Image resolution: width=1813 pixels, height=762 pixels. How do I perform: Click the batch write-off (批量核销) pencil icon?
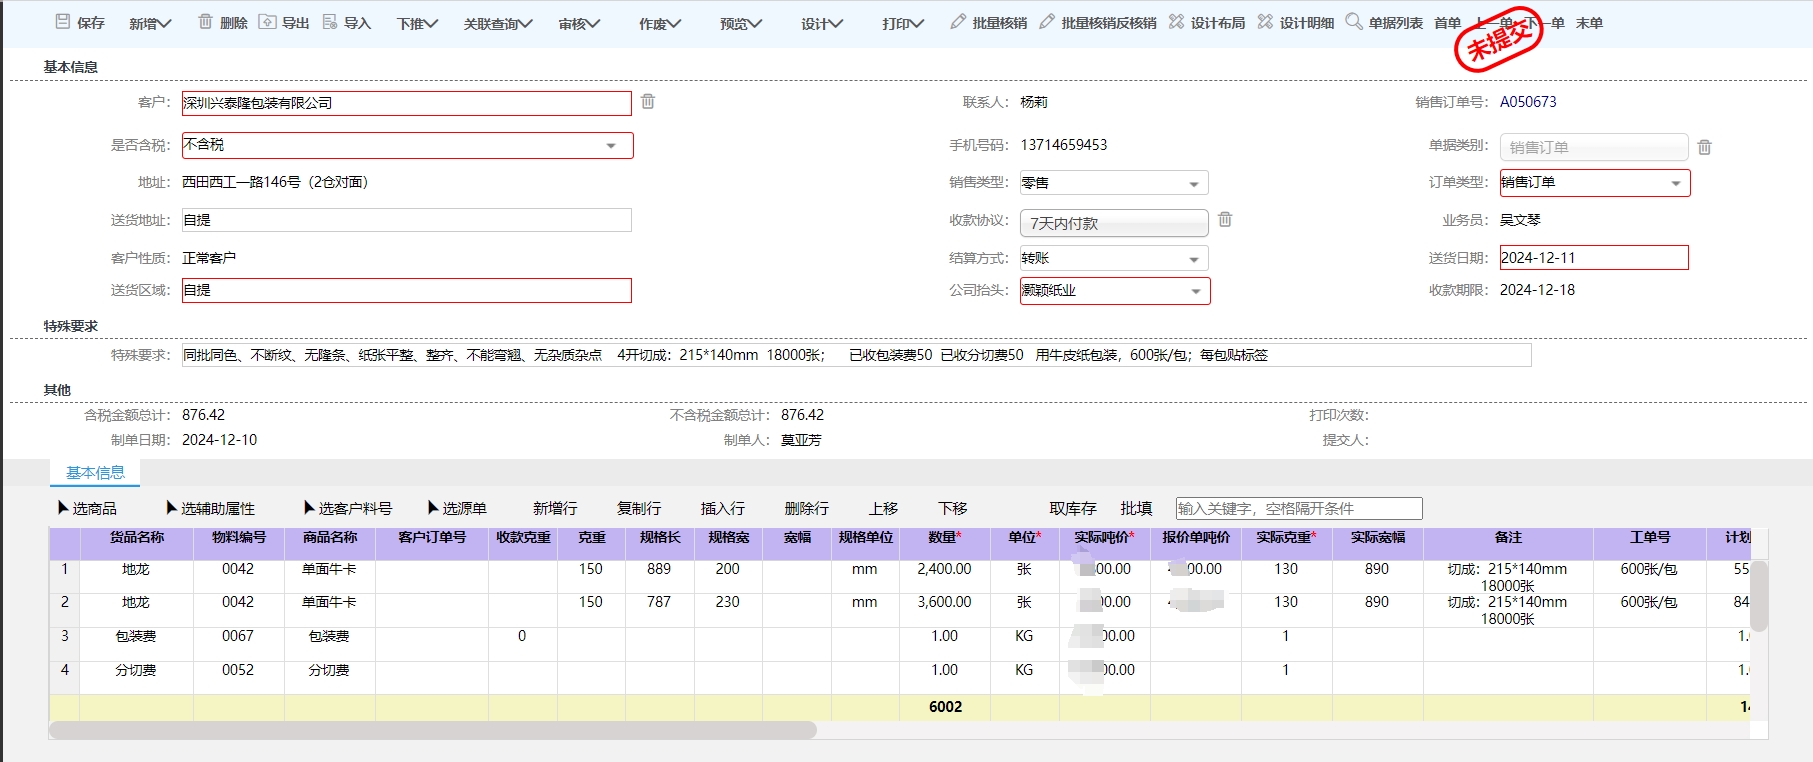(958, 22)
